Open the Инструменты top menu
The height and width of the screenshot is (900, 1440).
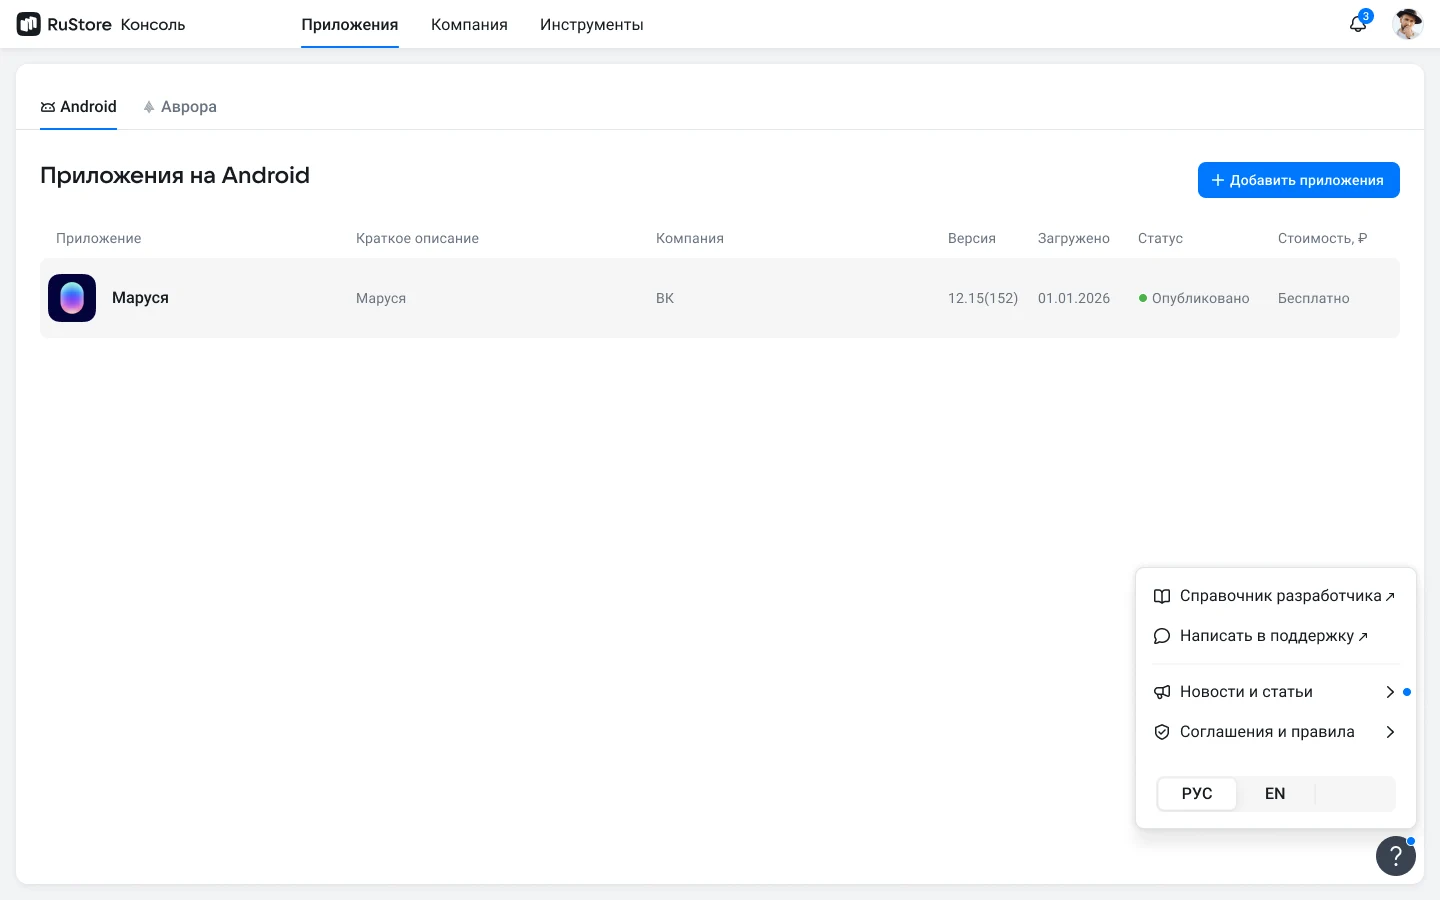pos(592,25)
